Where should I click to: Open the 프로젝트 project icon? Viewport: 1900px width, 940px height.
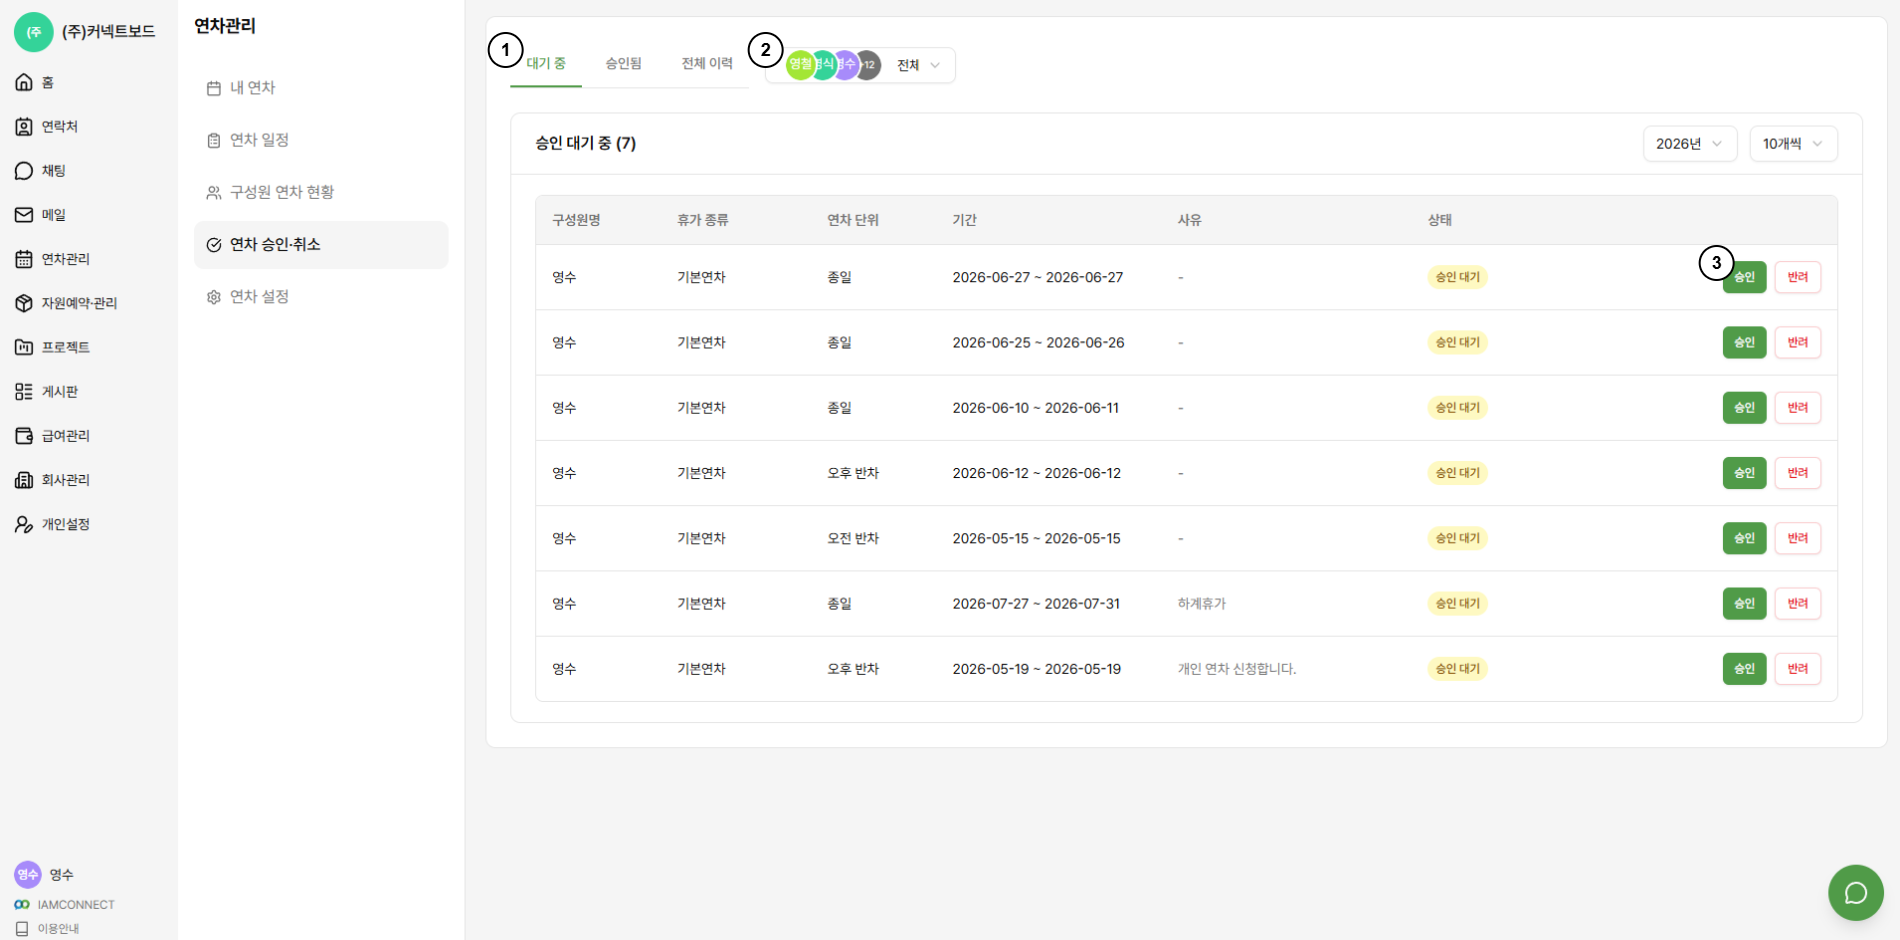tap(24, 347)
